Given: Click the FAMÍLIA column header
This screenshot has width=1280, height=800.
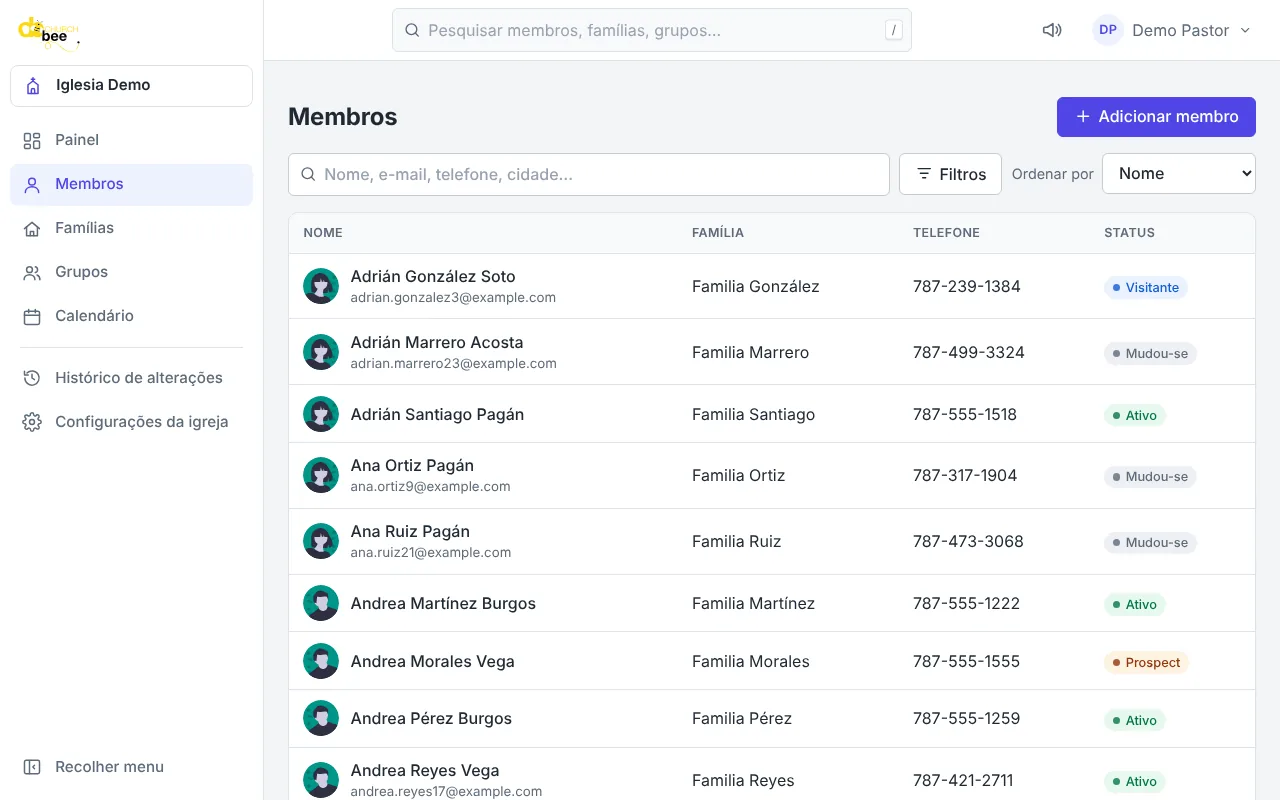Looking at the screenshot, I should pos(718,233).
